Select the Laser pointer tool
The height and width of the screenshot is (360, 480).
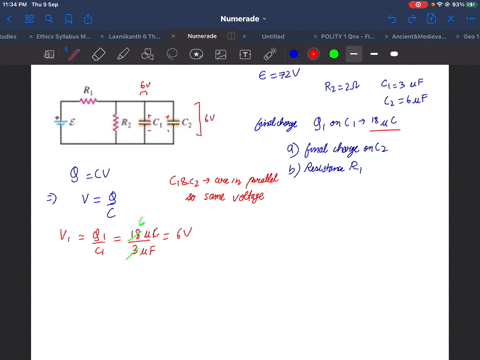pyautogui.click(x=270, y=54)
